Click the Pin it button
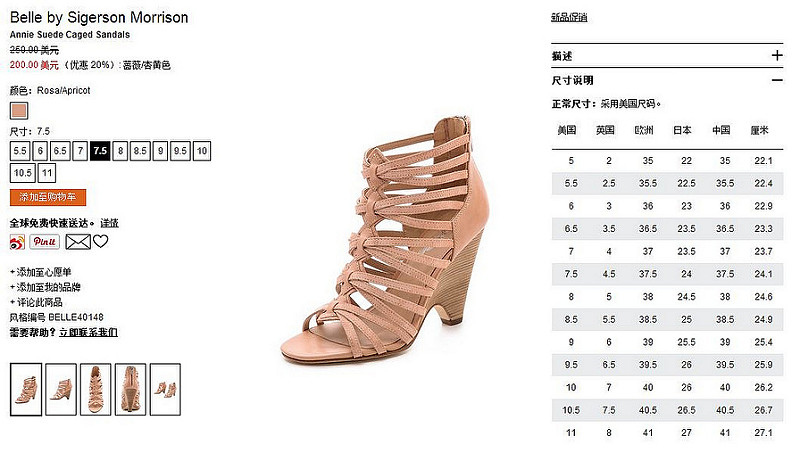Viewport: 800px width, 453px height. 44,242
